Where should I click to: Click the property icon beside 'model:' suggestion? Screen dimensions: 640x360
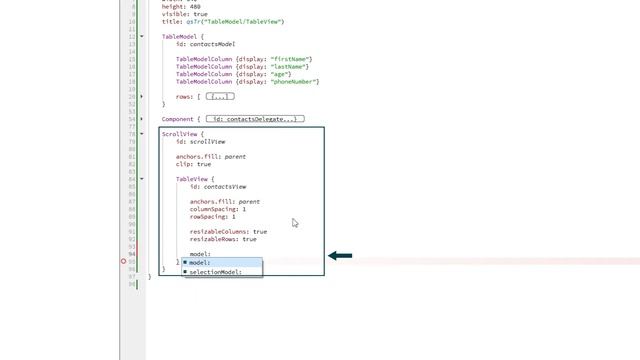click(185, 262)
